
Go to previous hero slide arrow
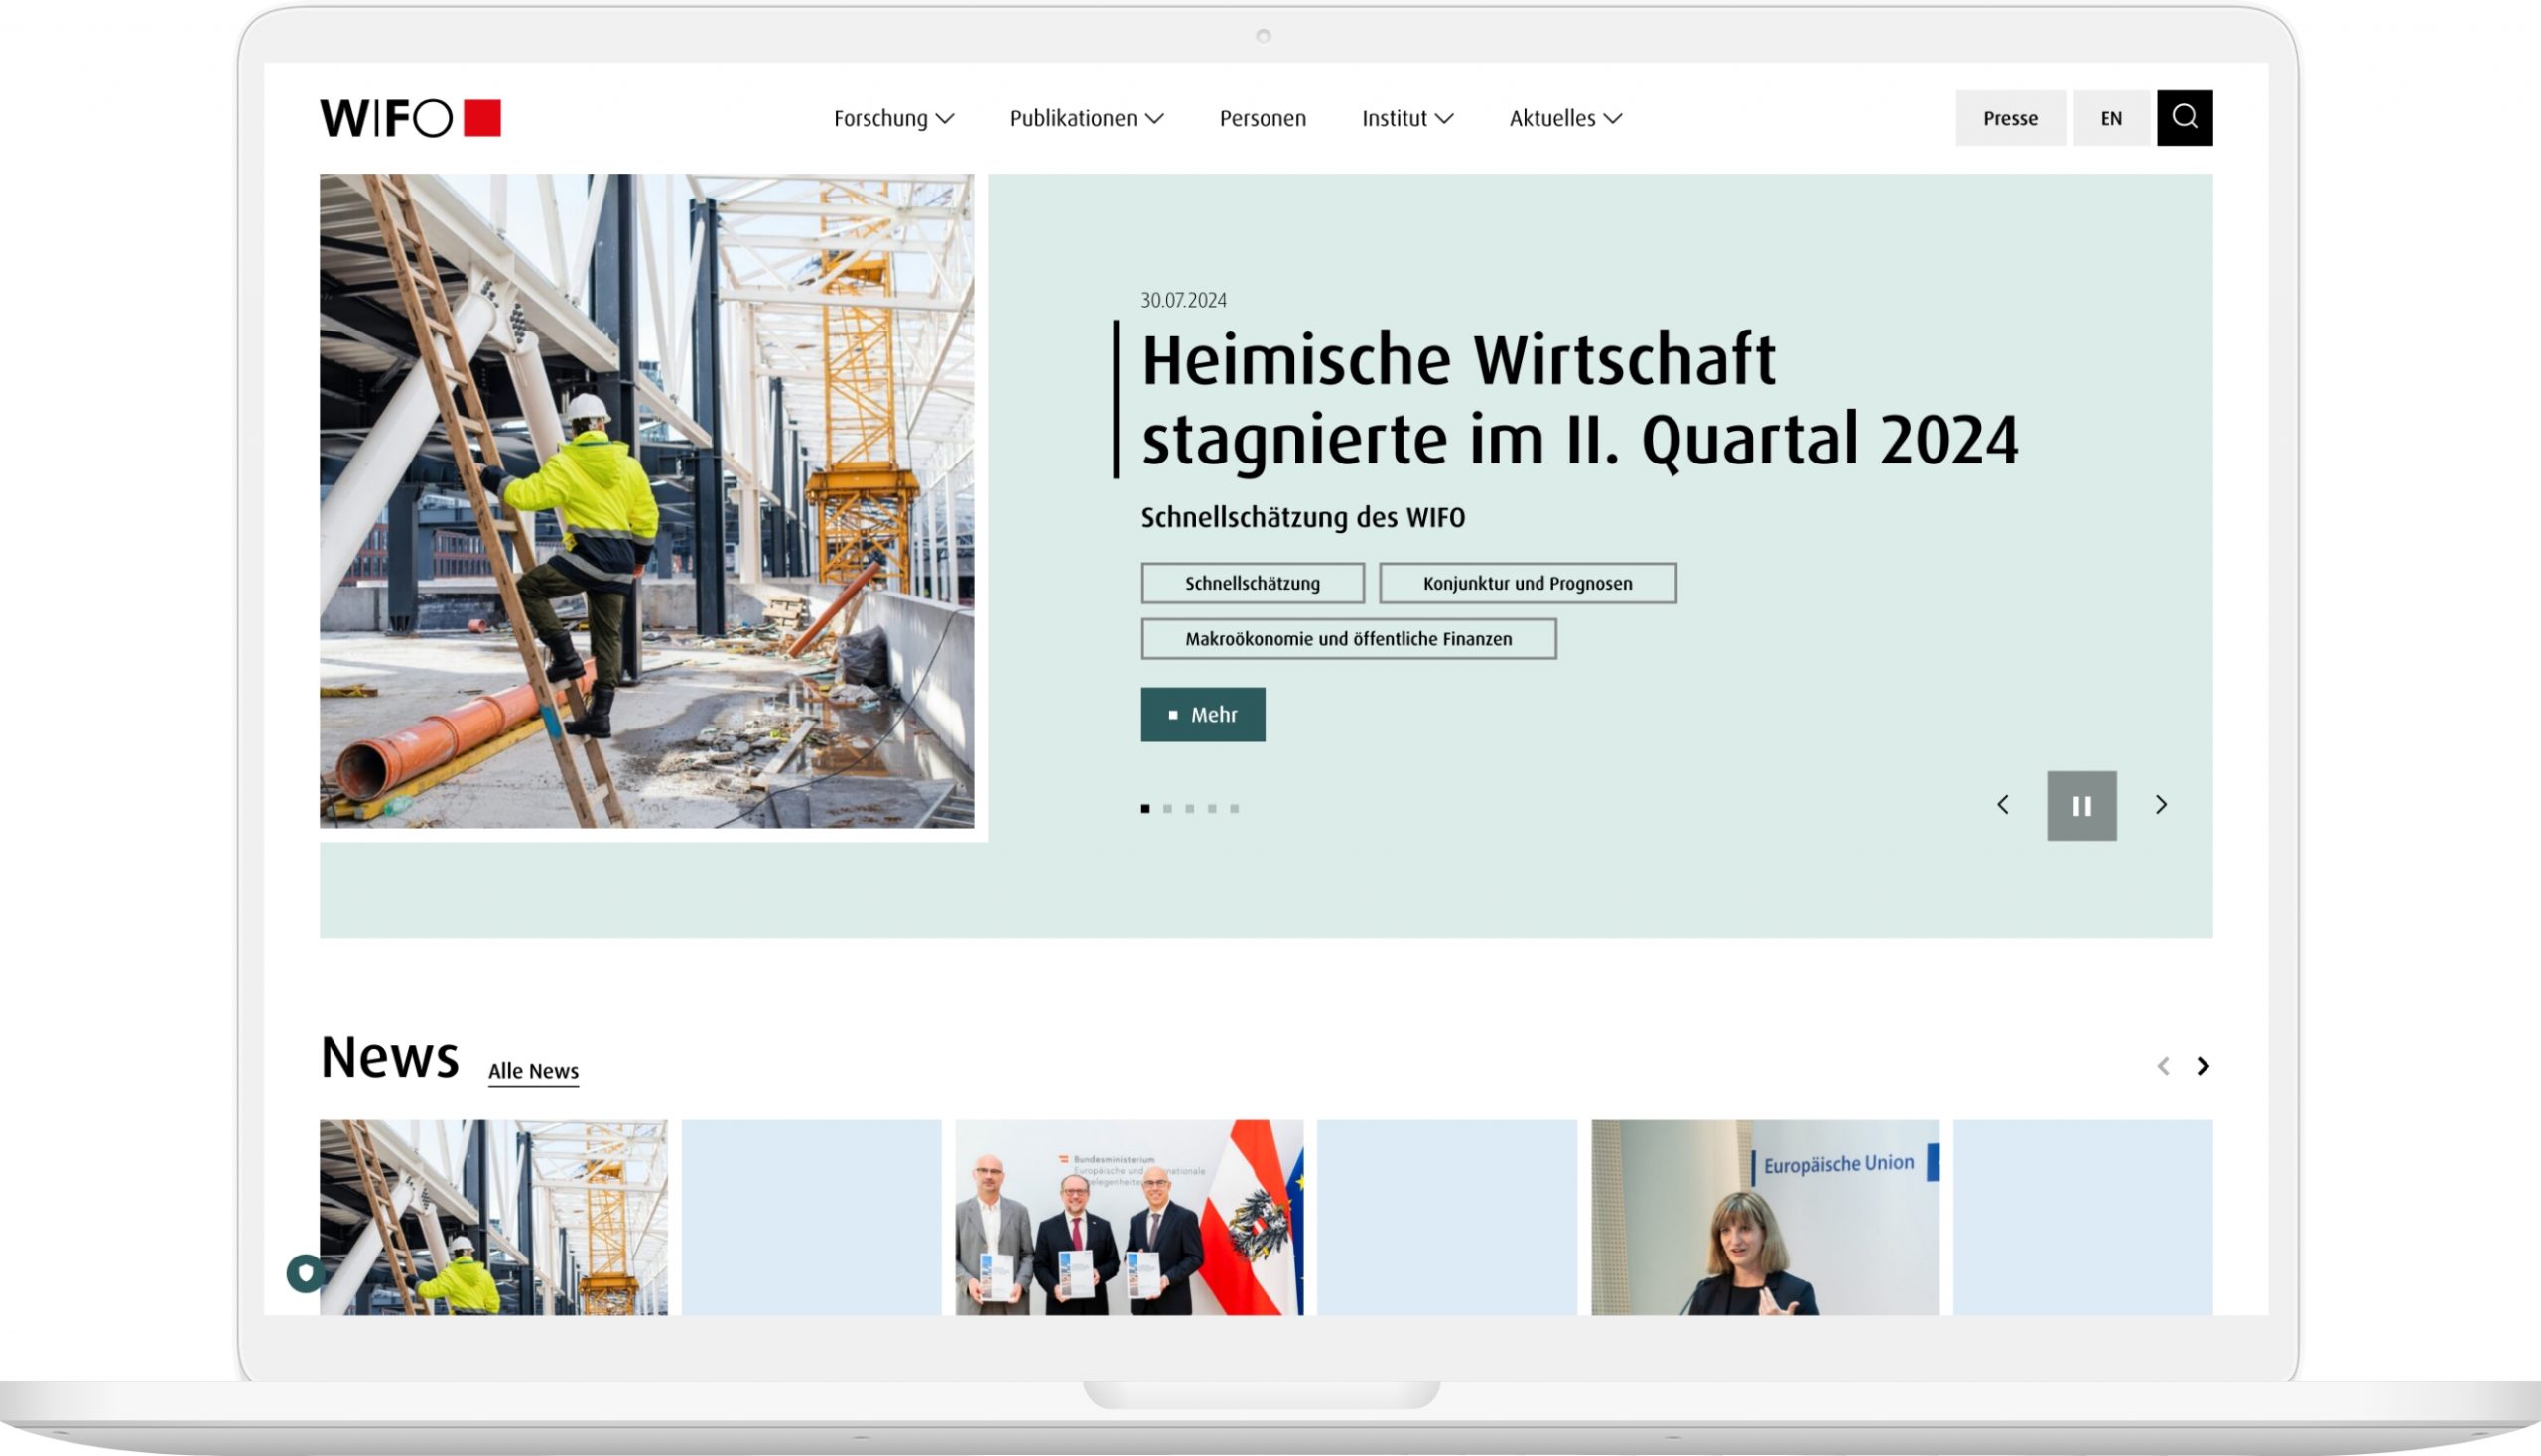pos(2002,805)
